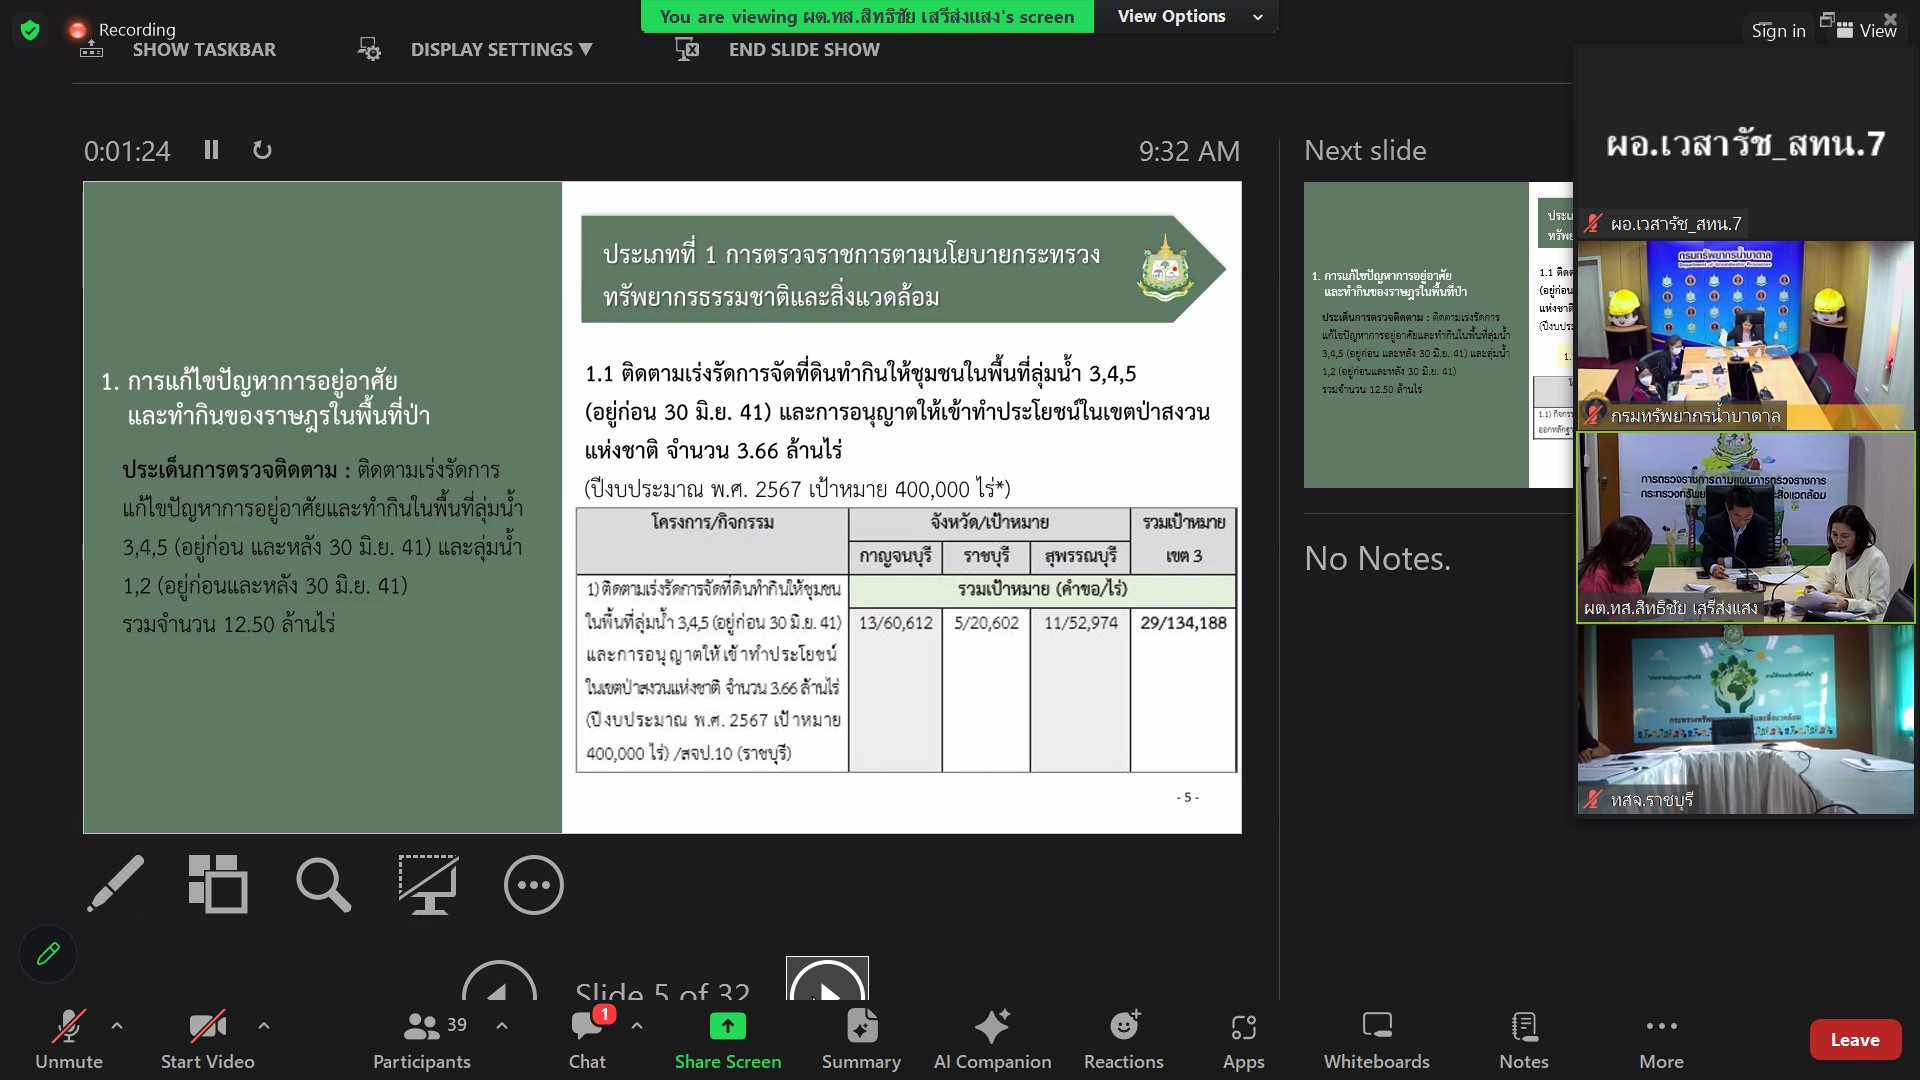Click the 'No Notes.' speaker notes area
The image size is (1920, 1080).
click(1377, 558)
